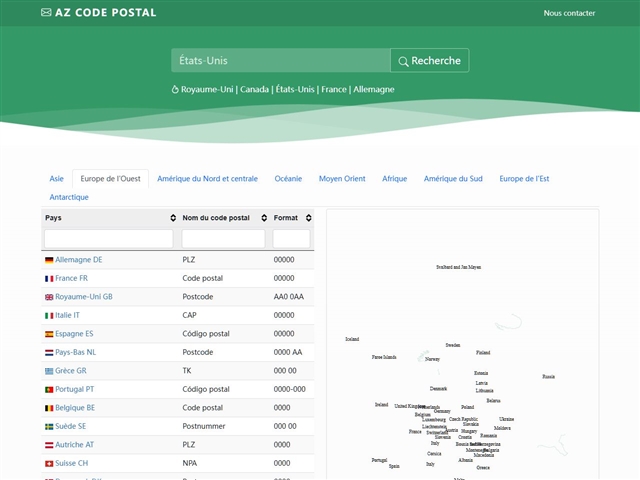Click the France quick link under search
This screenshot has height=480, width=640.
(x=333, y=89)
